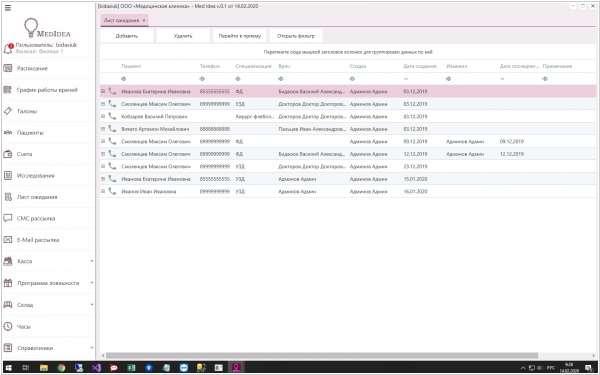Click the Открыть фильтр button
This screenshot has width=600, height=375.
[296, 36]
